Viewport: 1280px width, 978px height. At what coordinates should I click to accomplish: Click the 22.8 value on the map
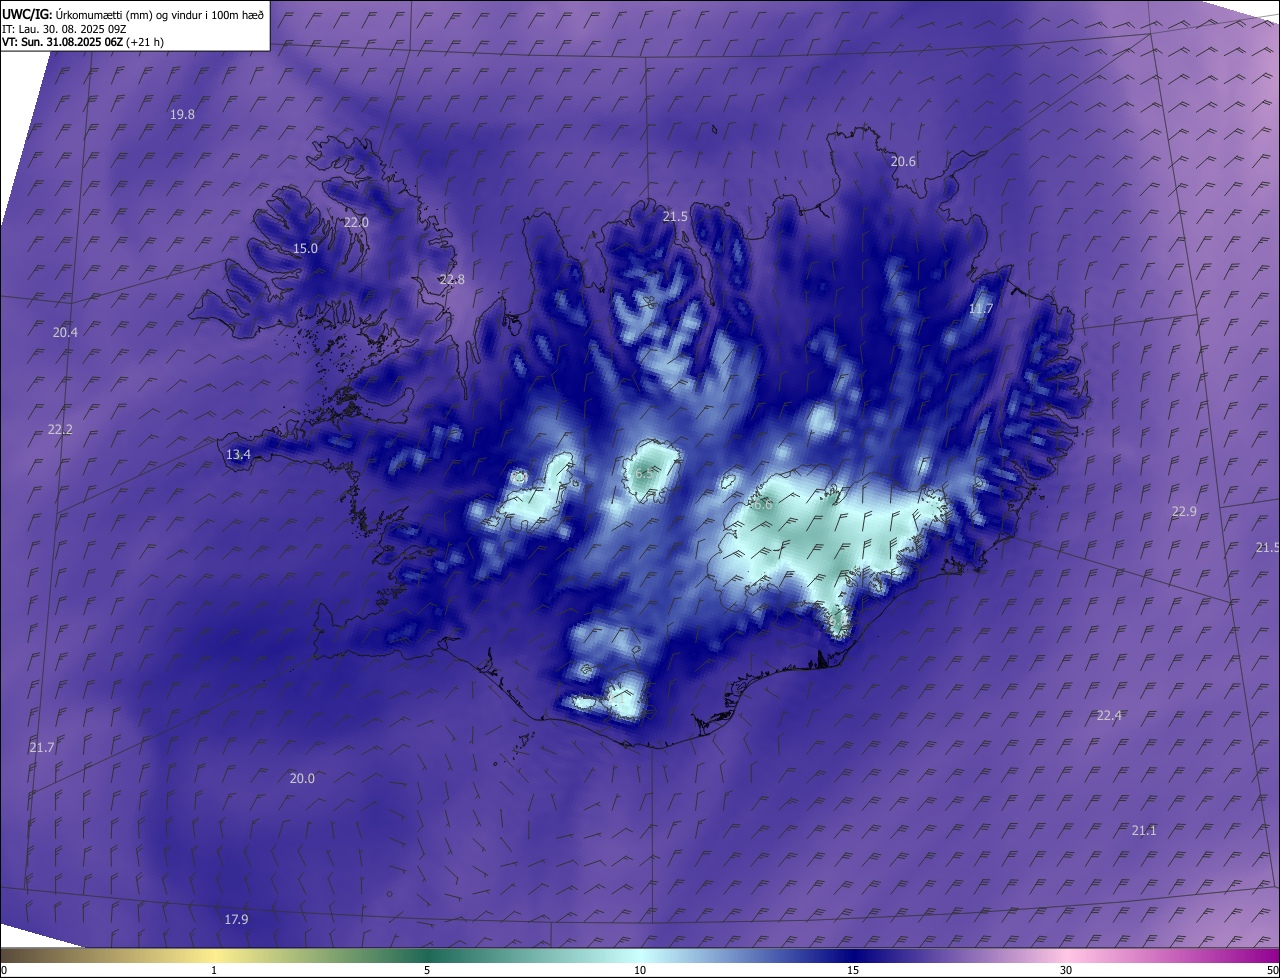pyautogui.click(x=452, y=280)
